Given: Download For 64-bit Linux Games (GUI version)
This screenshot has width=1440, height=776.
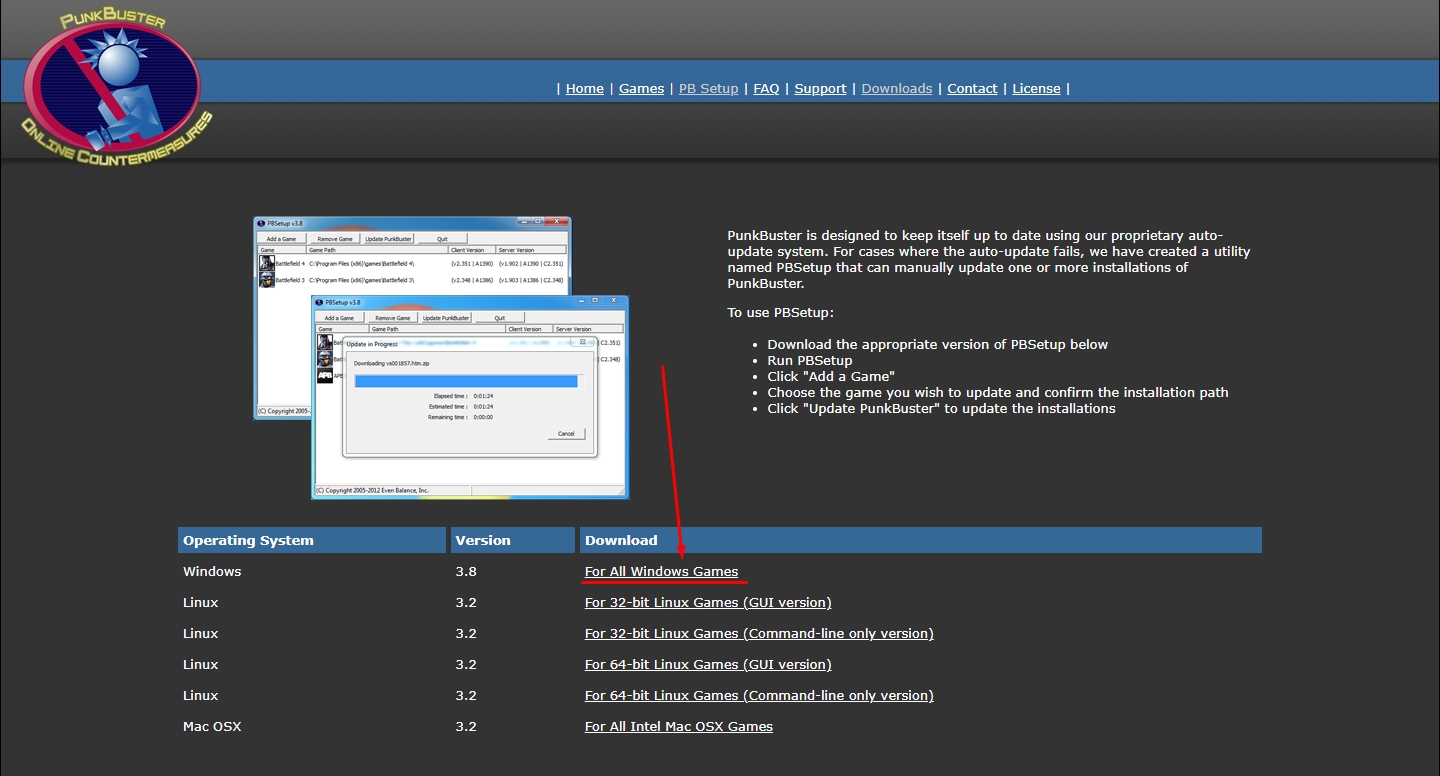Looking at the screenshot, I should pyautogui.click(x=708, y=665).
